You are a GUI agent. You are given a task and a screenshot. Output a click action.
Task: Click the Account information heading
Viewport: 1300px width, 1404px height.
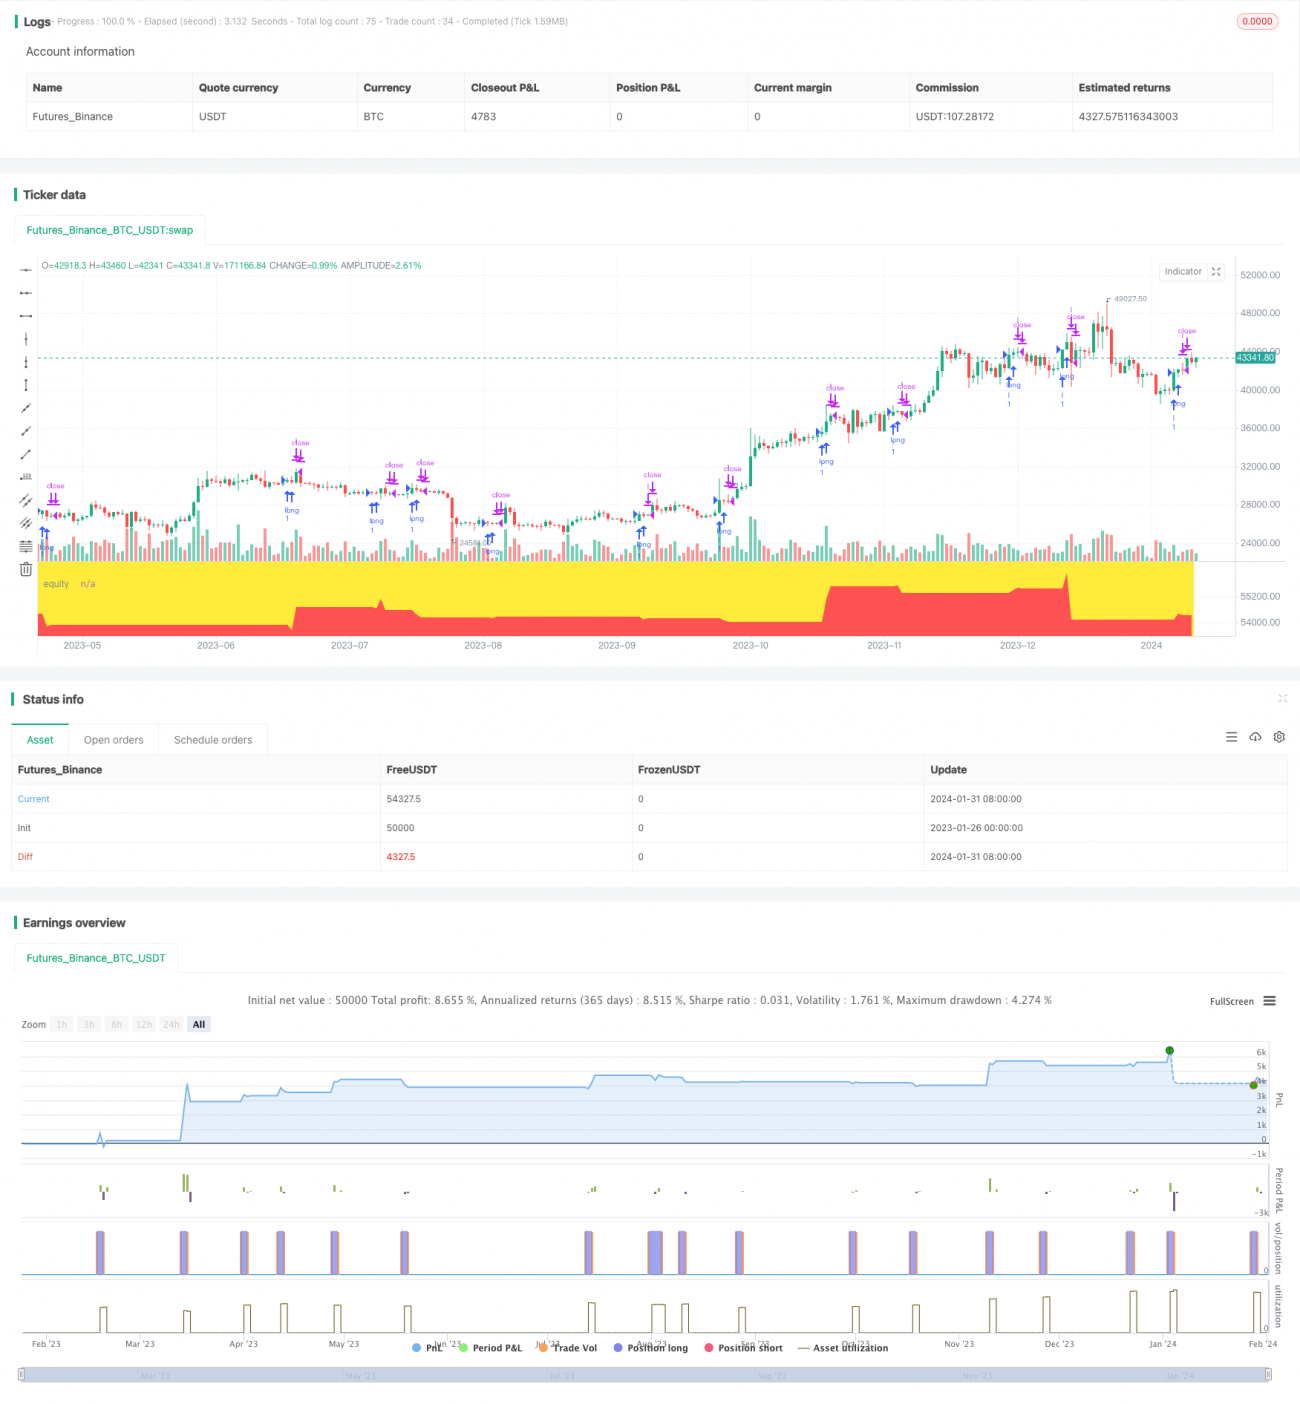pyautogui.click(x=80, y=52)
